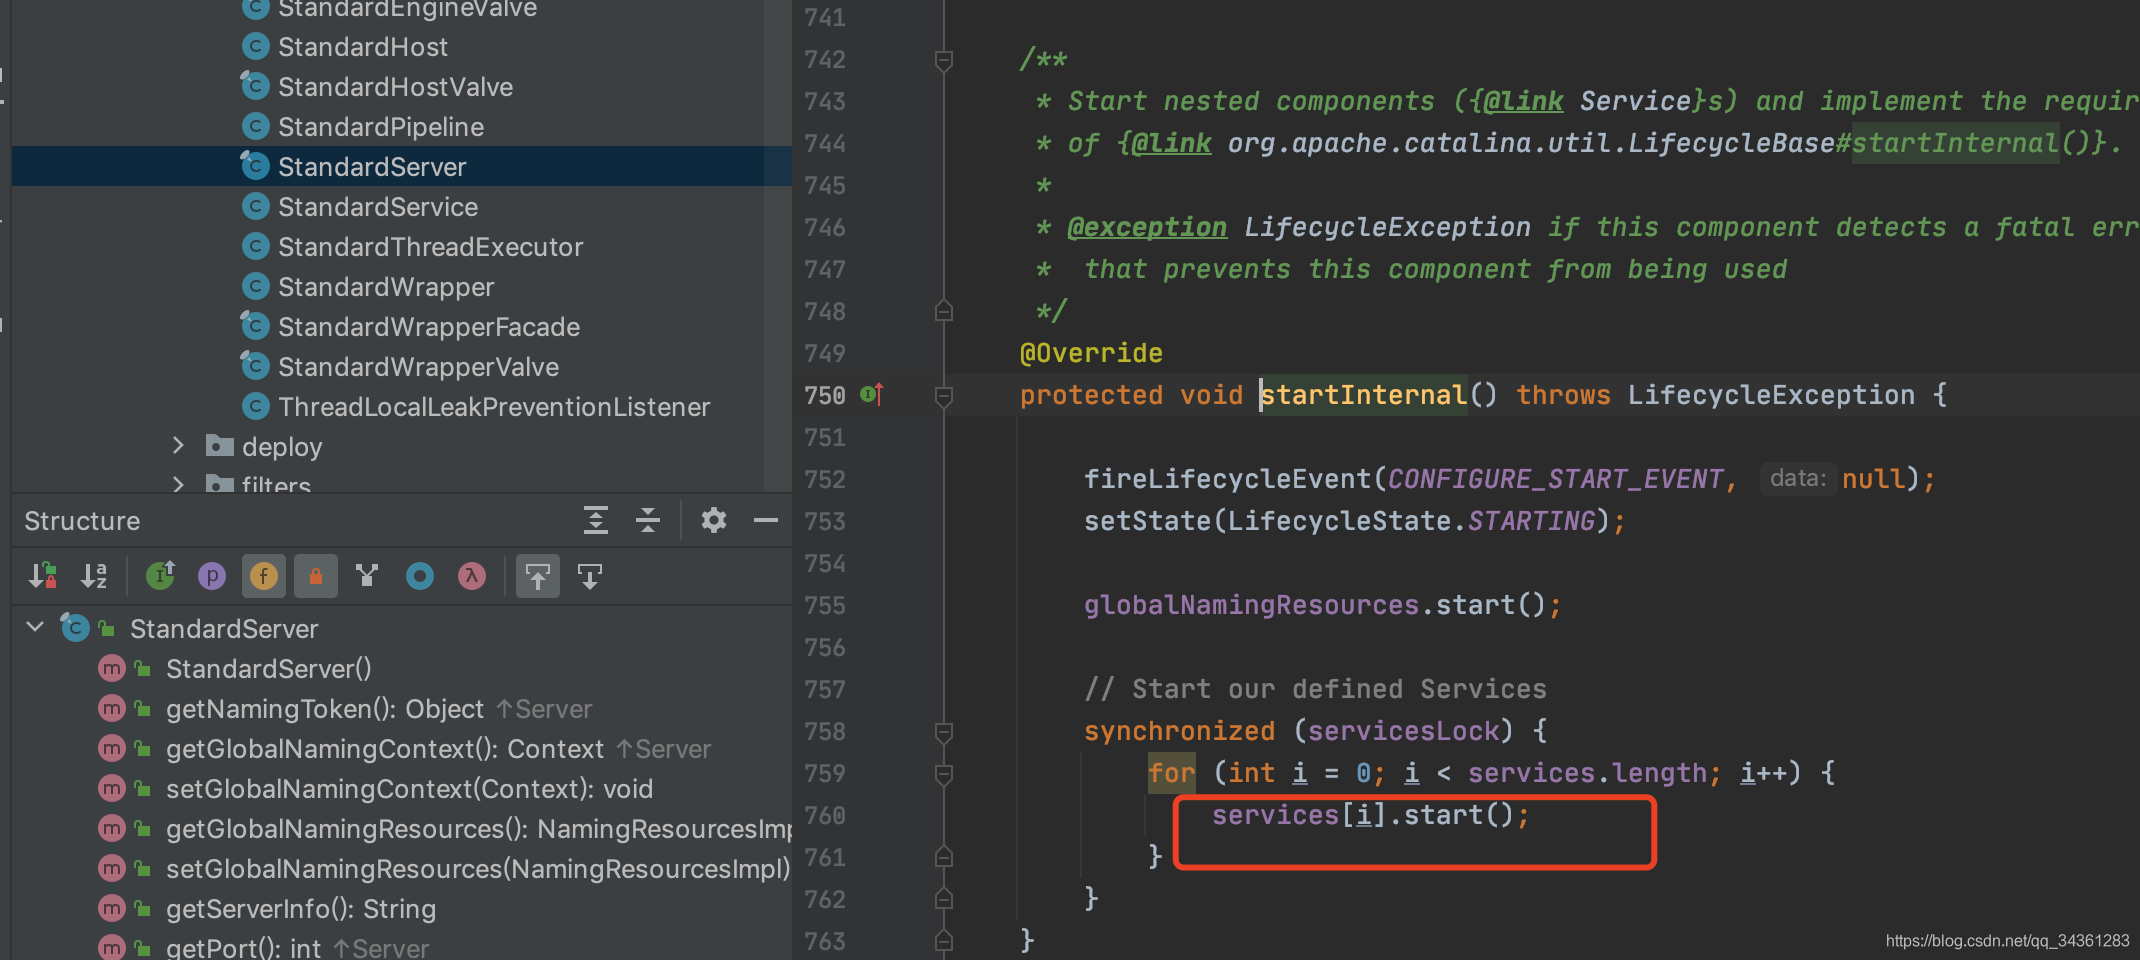Place cursor on startInternal method name
2140x960 pixels.
[1363, 395]
